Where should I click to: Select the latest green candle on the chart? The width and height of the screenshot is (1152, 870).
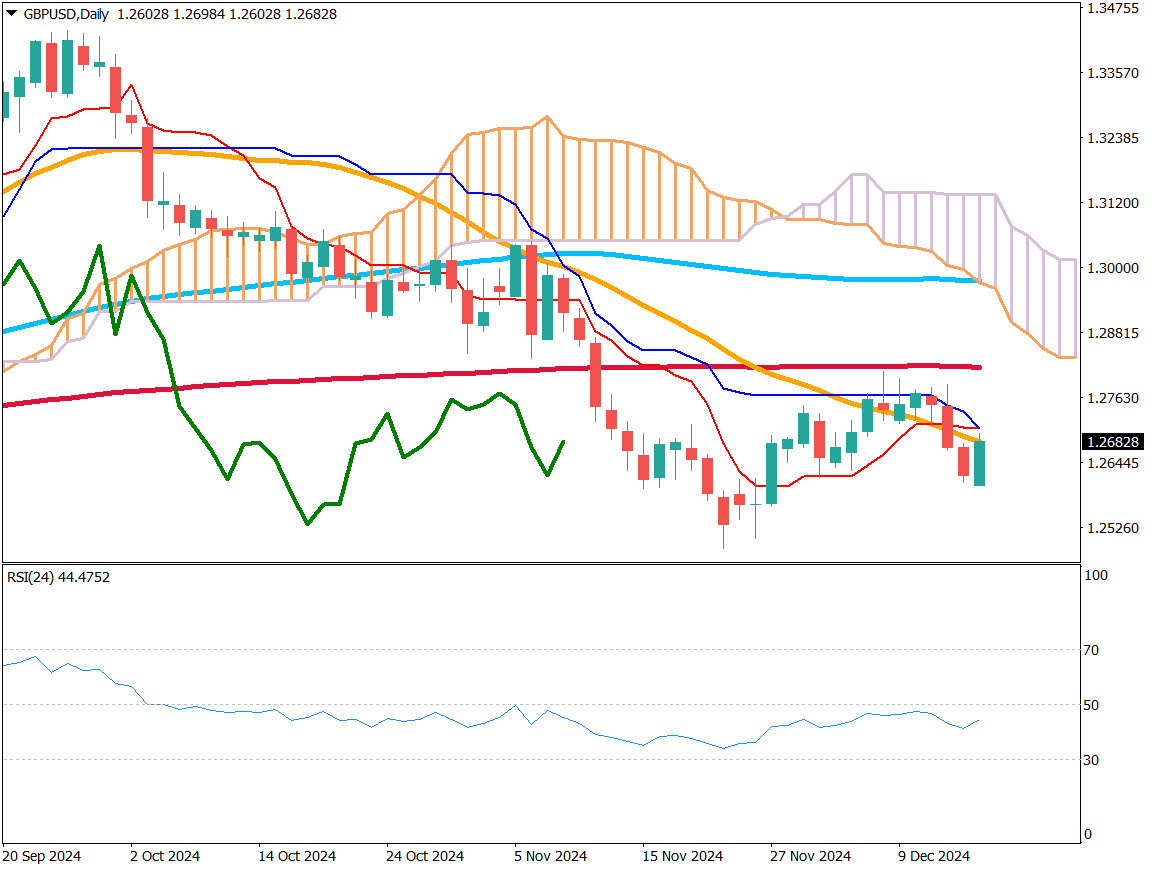[980, 464]
